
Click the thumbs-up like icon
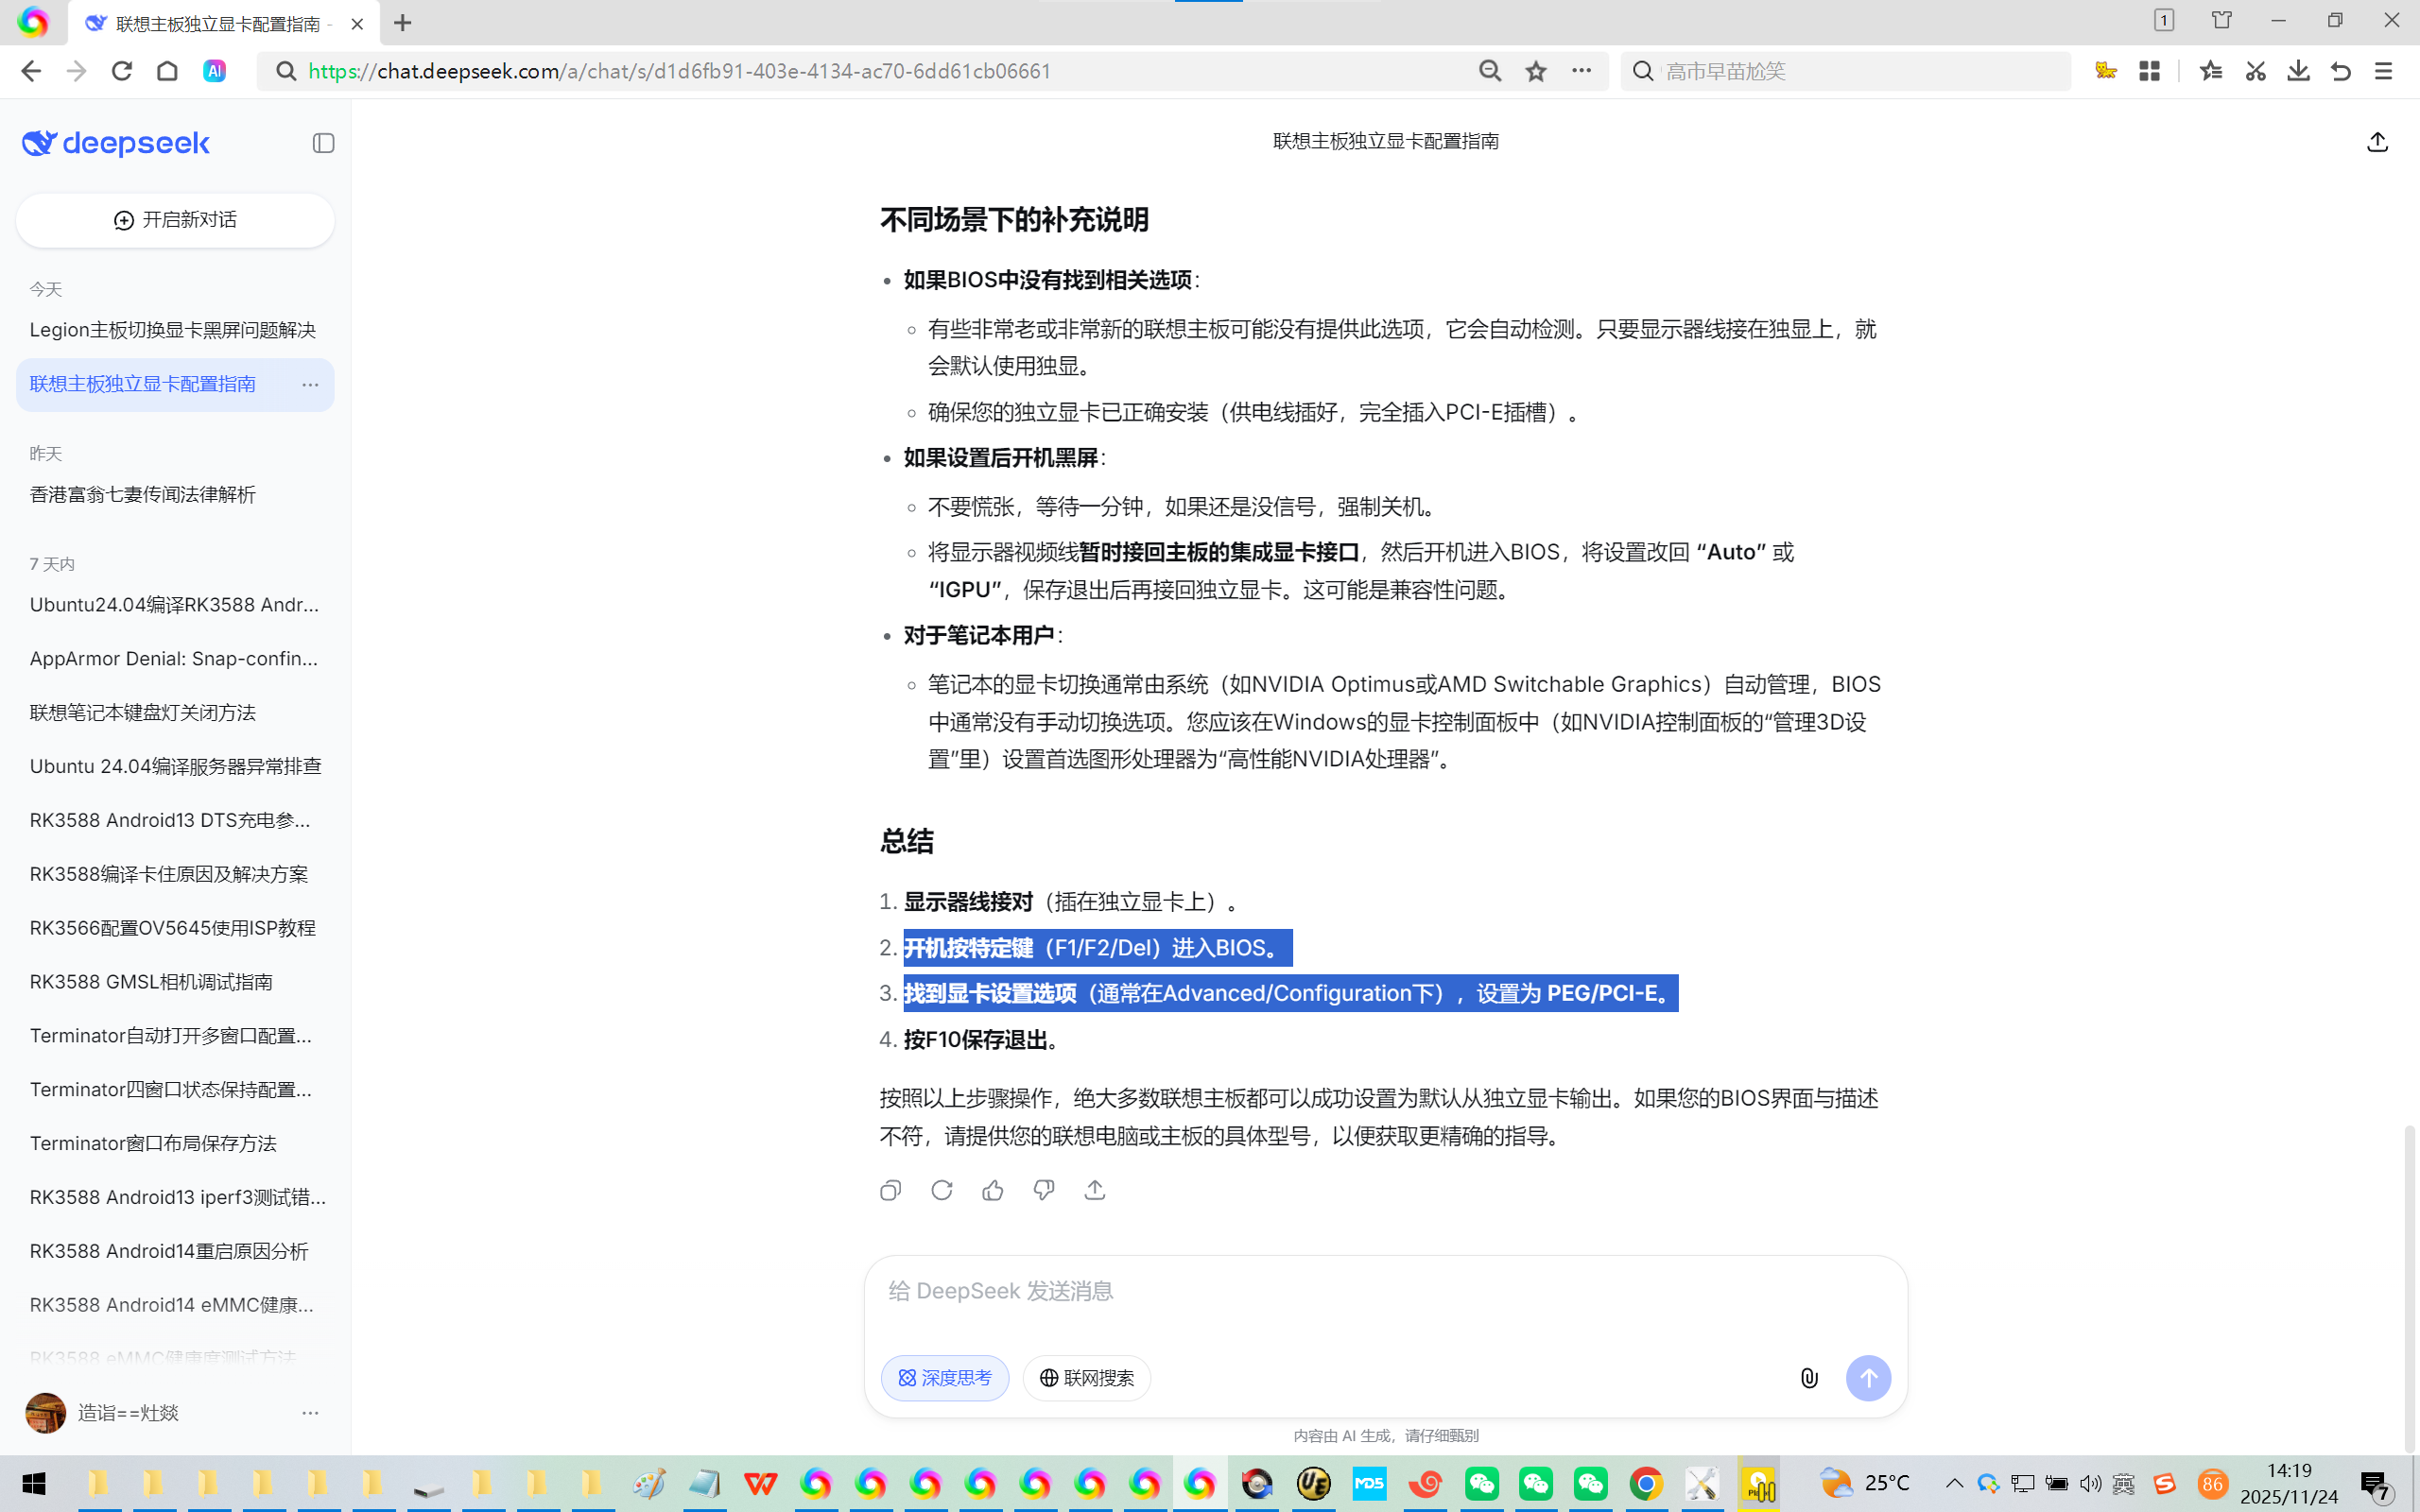(992, 1190)
